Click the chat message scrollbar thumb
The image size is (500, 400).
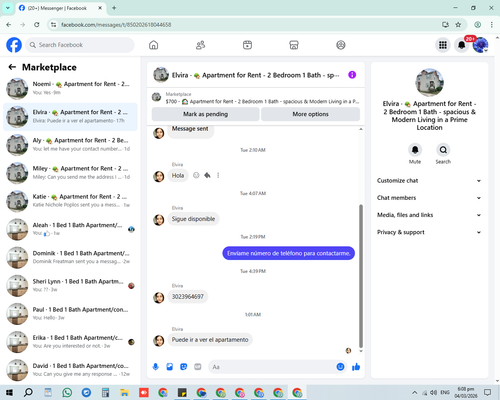(x=361, y=276)
